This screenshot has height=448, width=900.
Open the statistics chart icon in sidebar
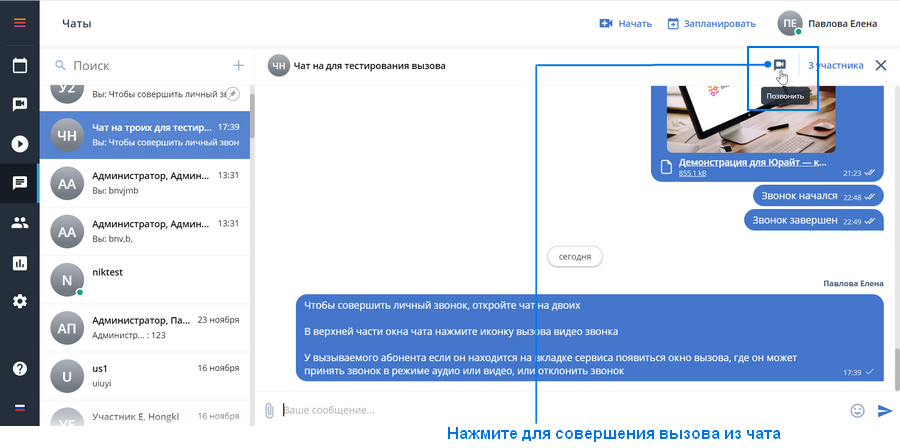pyautogui.click(x=20, y=263)
